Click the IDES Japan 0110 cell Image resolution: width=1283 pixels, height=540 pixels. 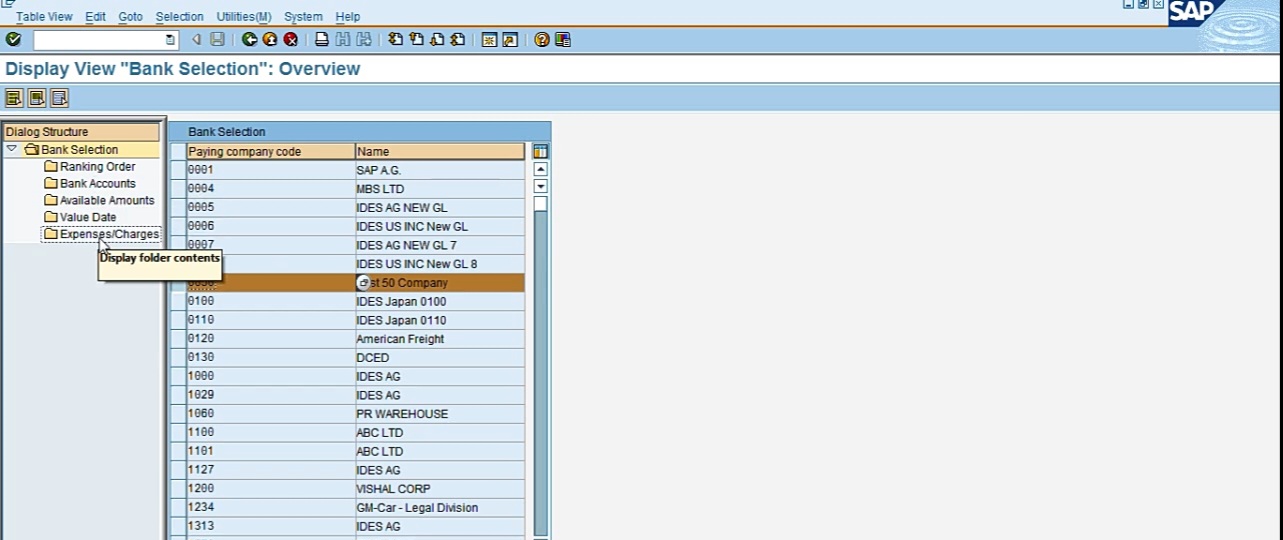[x=440, y=320]
